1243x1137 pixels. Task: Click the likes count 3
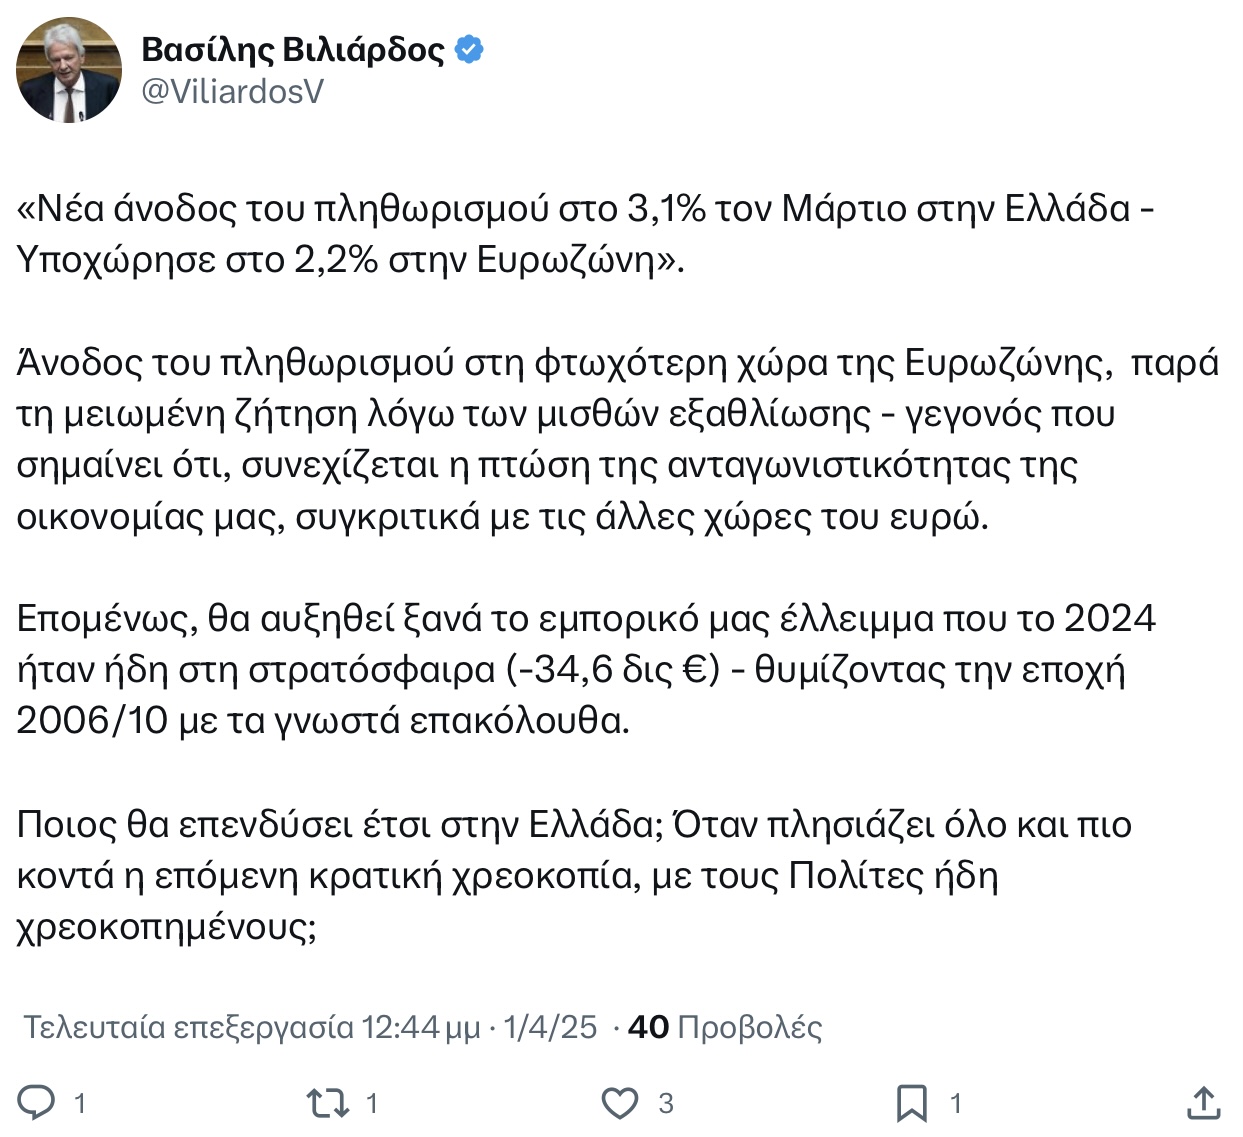point(666,1104)
